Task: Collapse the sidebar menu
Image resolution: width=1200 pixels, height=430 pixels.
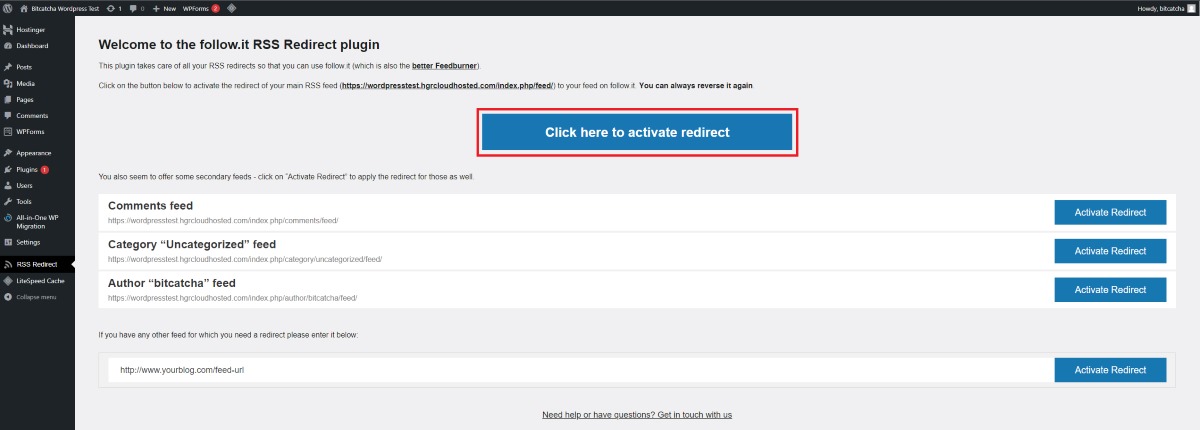Action: pyautogui.click(x=37, y=297)
